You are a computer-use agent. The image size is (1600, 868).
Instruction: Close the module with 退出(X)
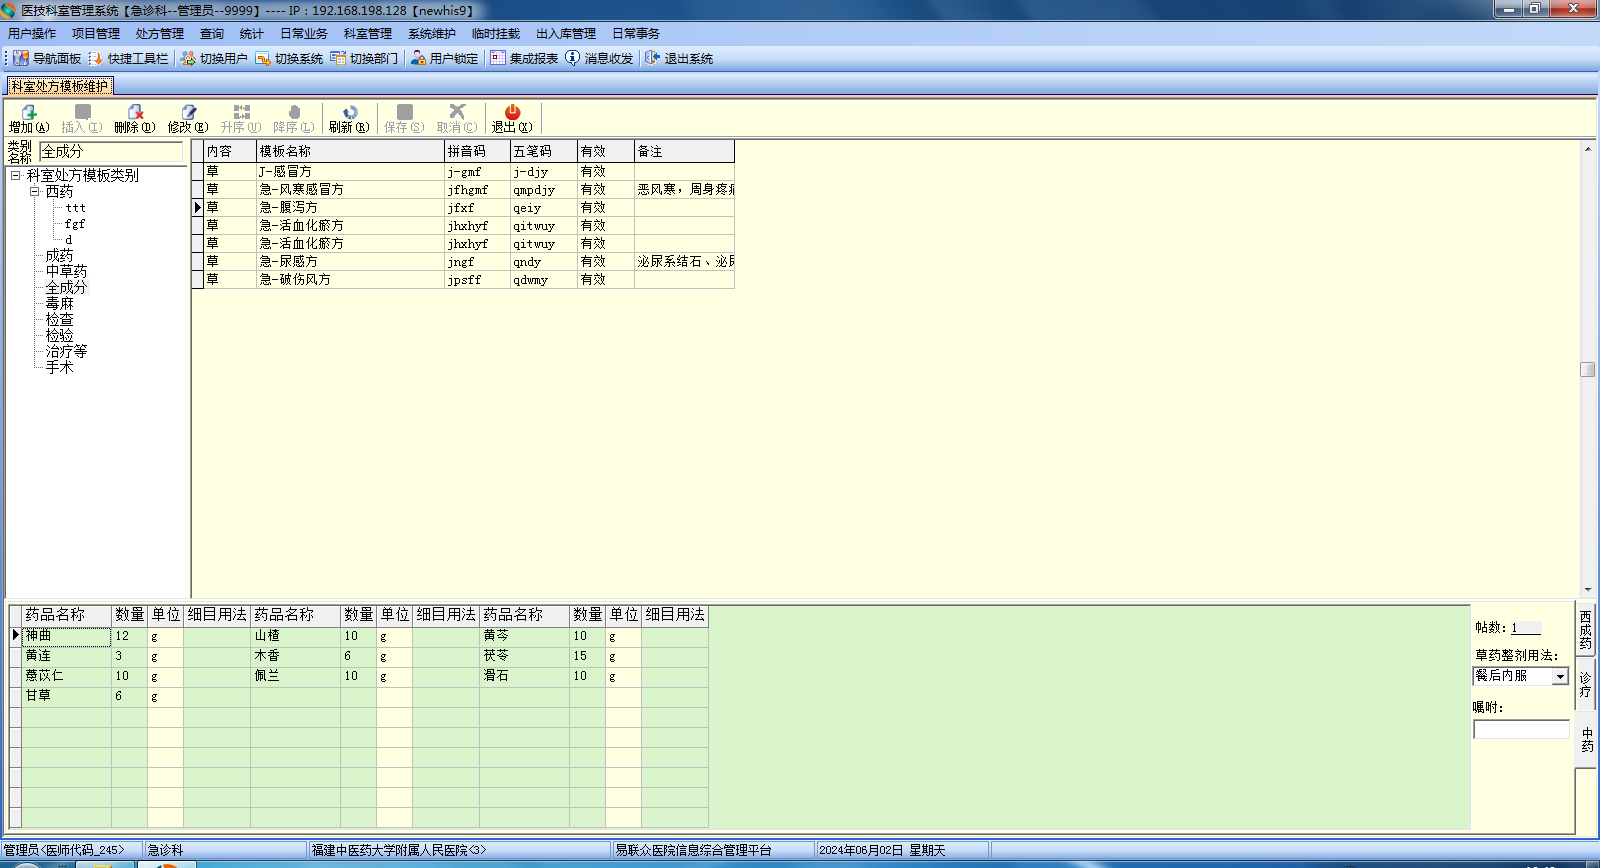click(512, 119)
